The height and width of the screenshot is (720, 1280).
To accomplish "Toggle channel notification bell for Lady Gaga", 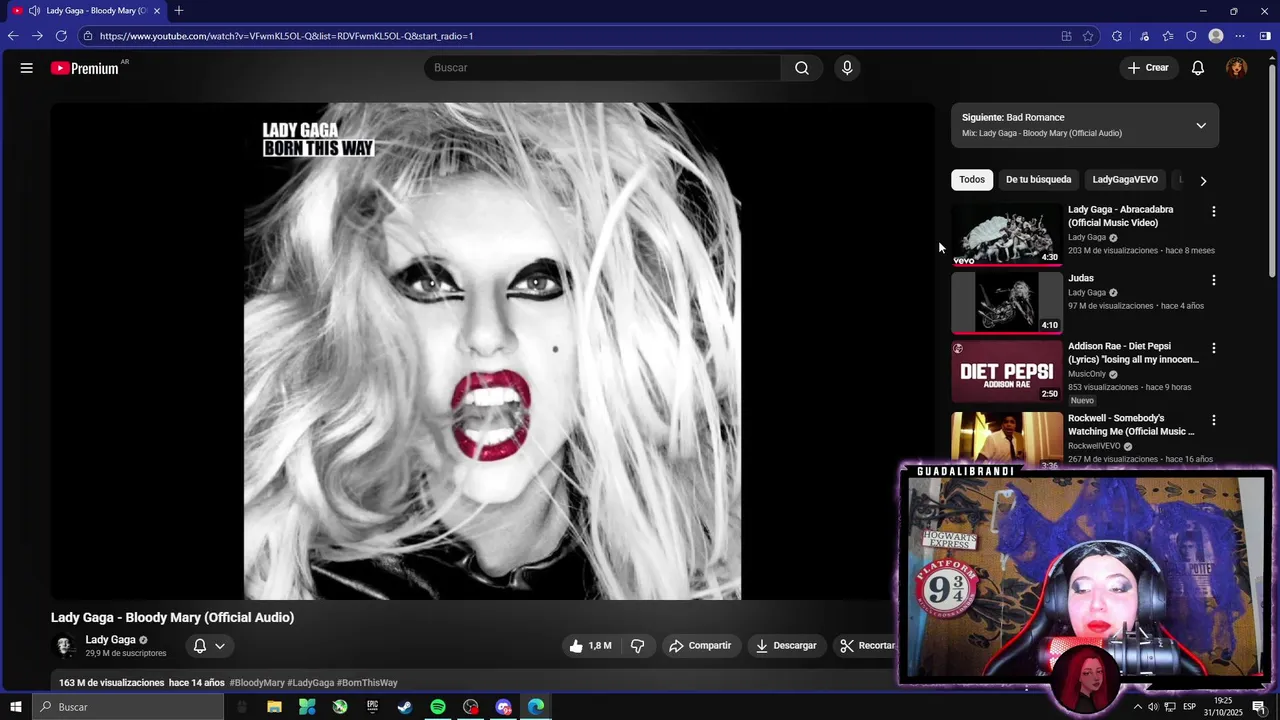I will [200, 646].
